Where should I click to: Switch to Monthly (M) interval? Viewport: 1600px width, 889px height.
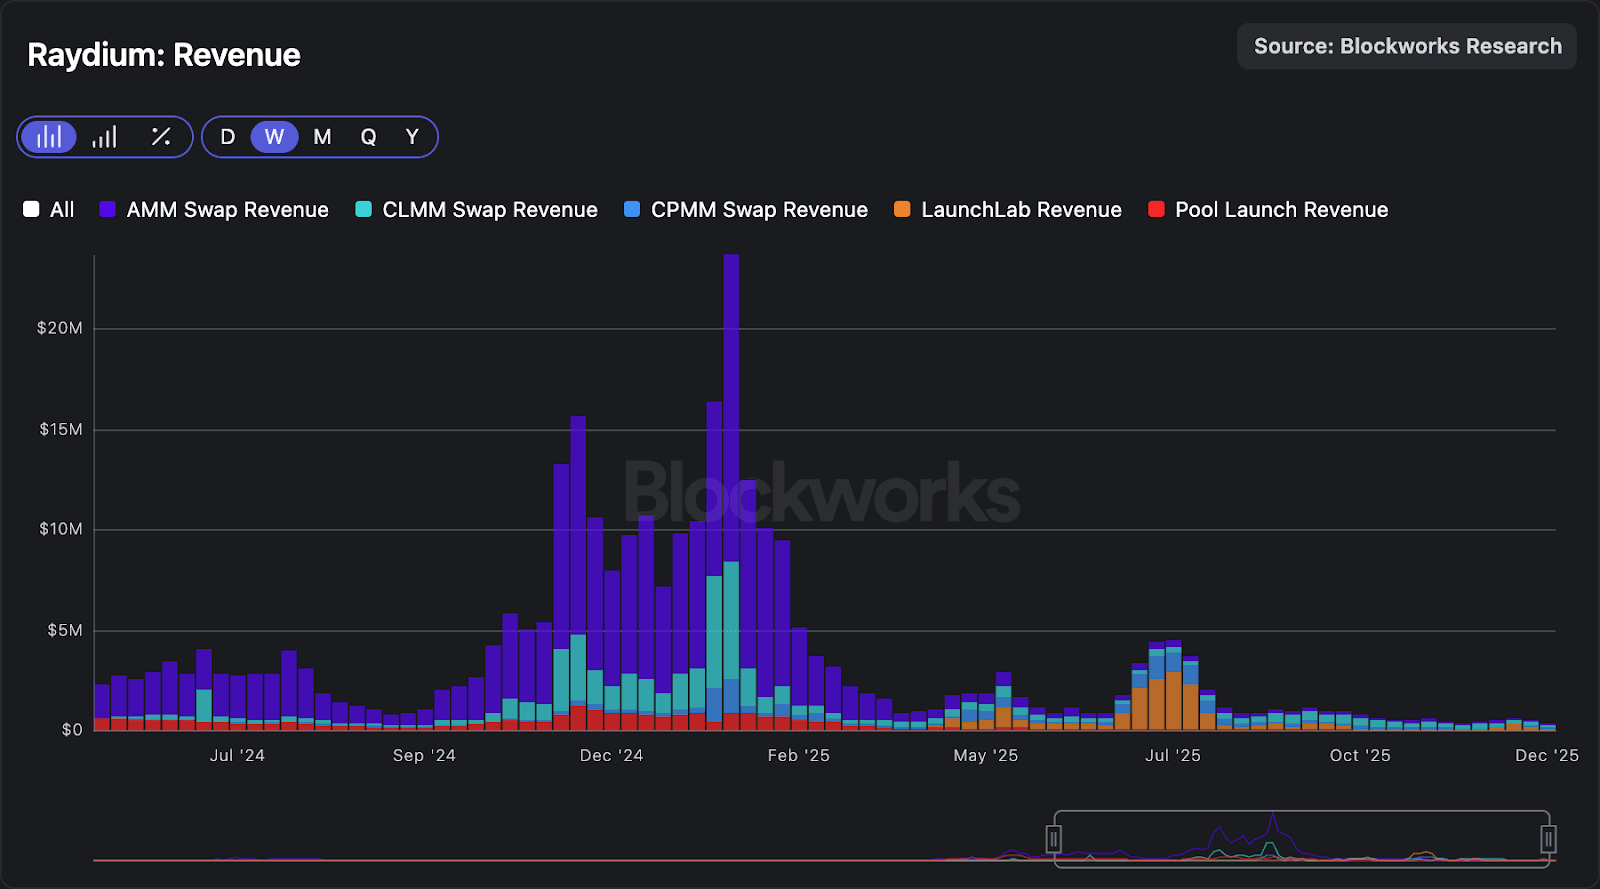[322, 137]
